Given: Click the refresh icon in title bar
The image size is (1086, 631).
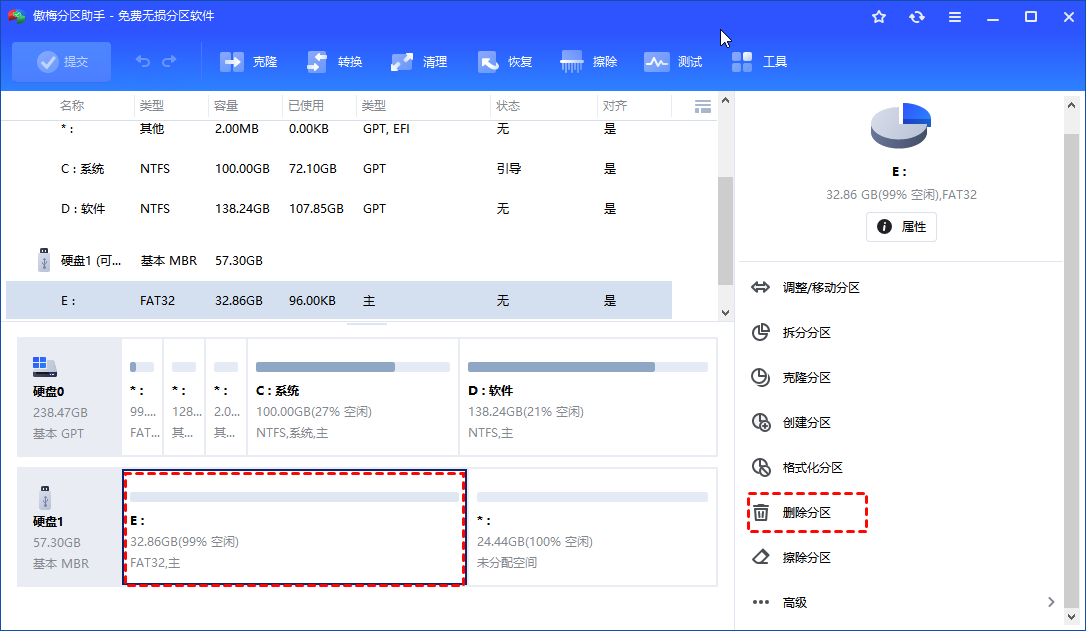Looking at the screenshot, I should pyautogui.click(x=917, y=17).
